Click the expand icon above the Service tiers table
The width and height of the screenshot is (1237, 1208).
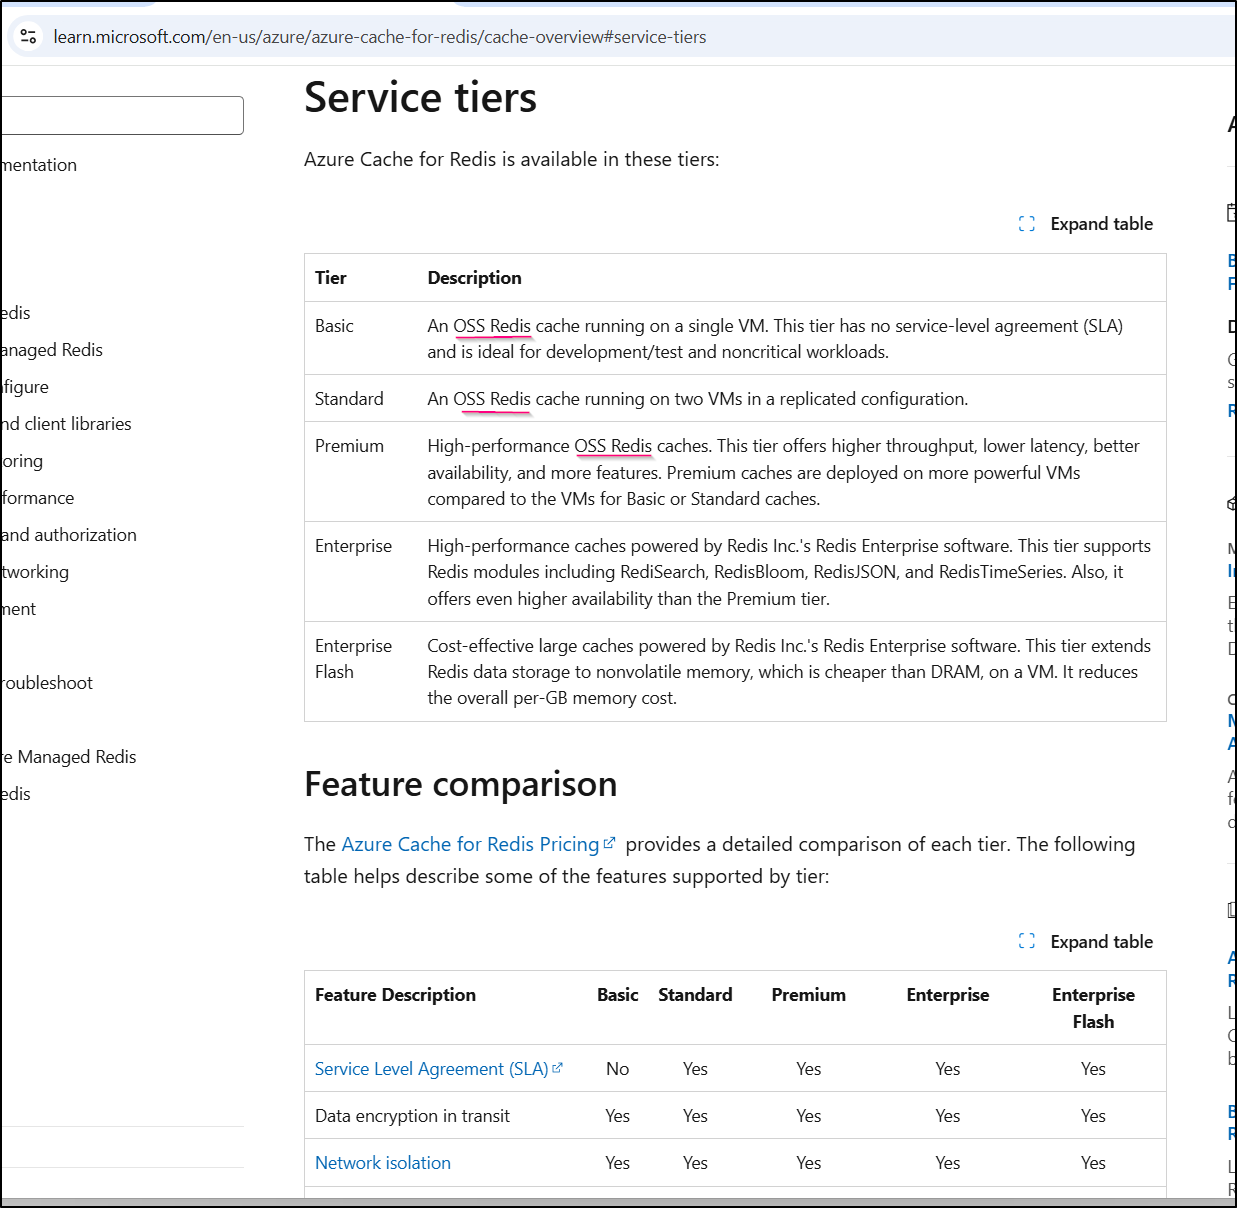tap(1027, 224)
